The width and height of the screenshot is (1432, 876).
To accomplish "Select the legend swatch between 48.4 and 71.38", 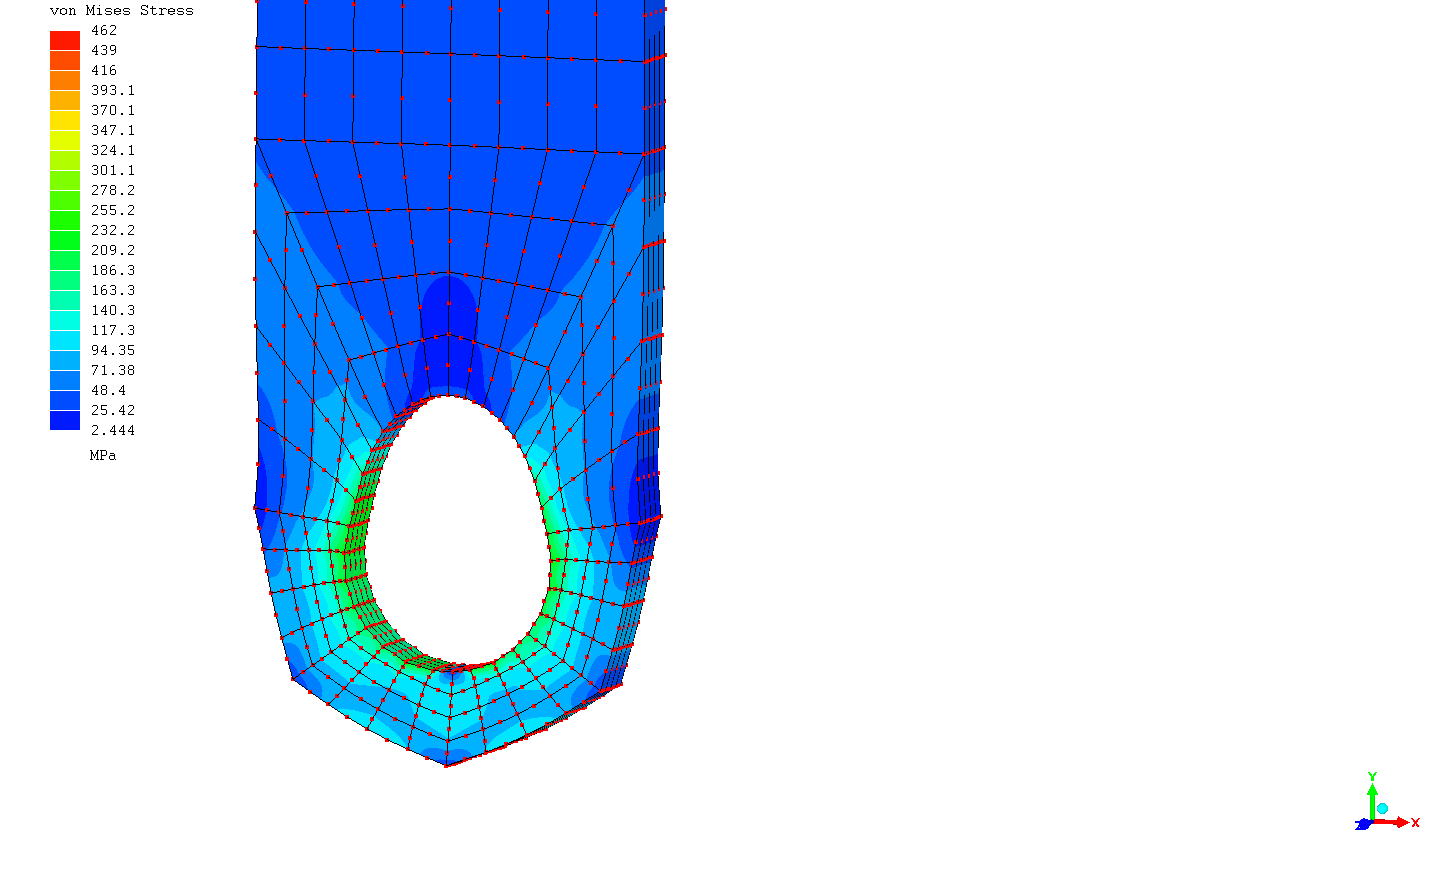I will point(65,380).
